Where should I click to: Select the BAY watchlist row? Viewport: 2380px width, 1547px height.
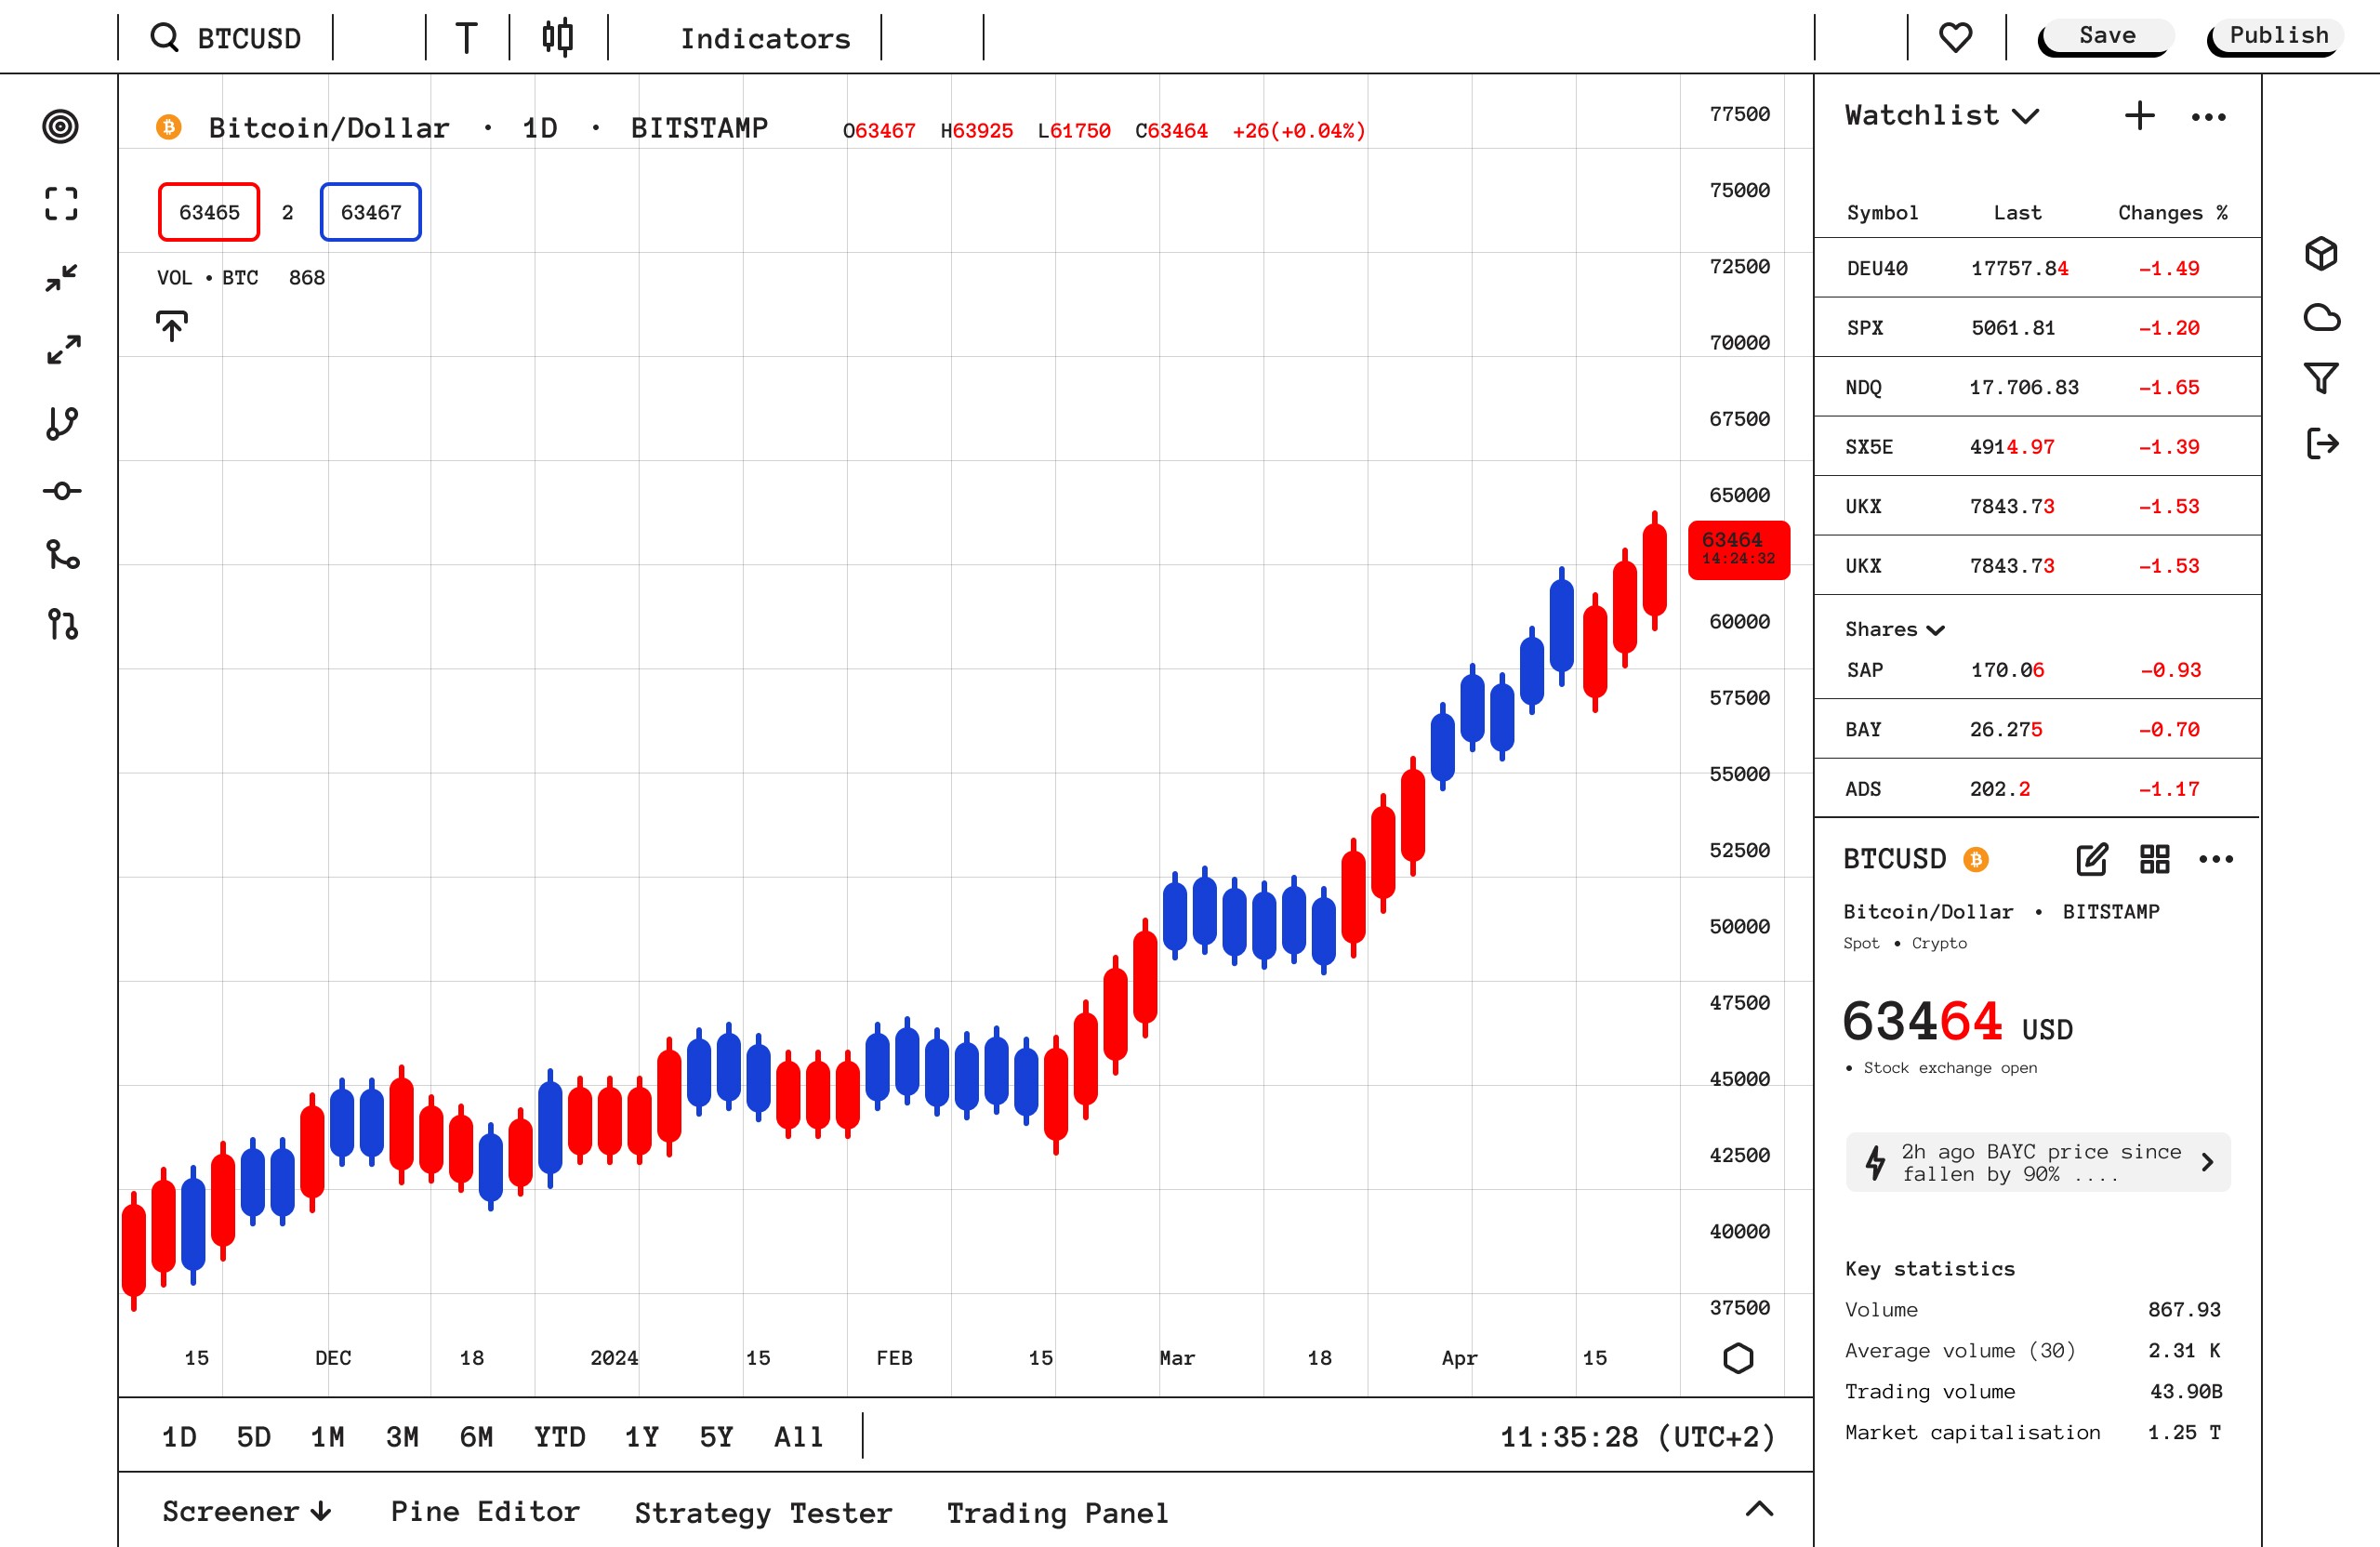coord(2037,729)
